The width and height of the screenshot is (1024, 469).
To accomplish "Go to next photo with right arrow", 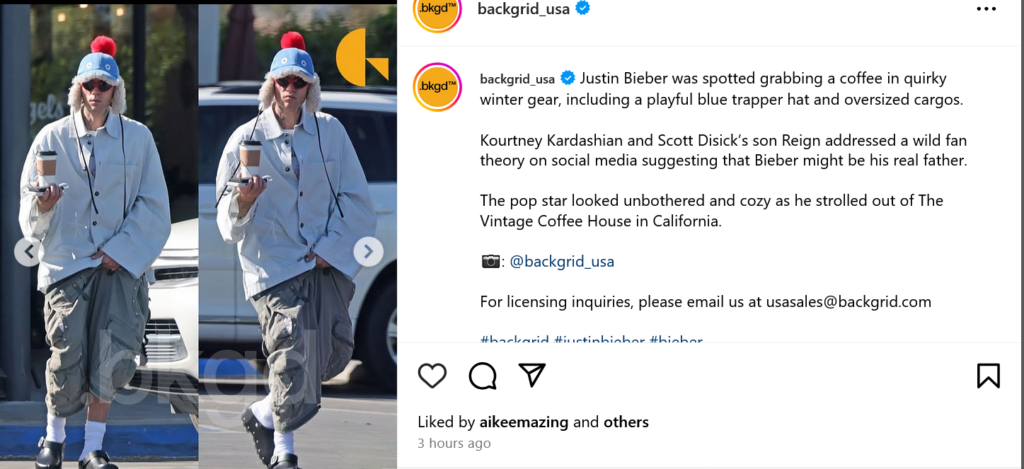I will (x=368, y=251).
